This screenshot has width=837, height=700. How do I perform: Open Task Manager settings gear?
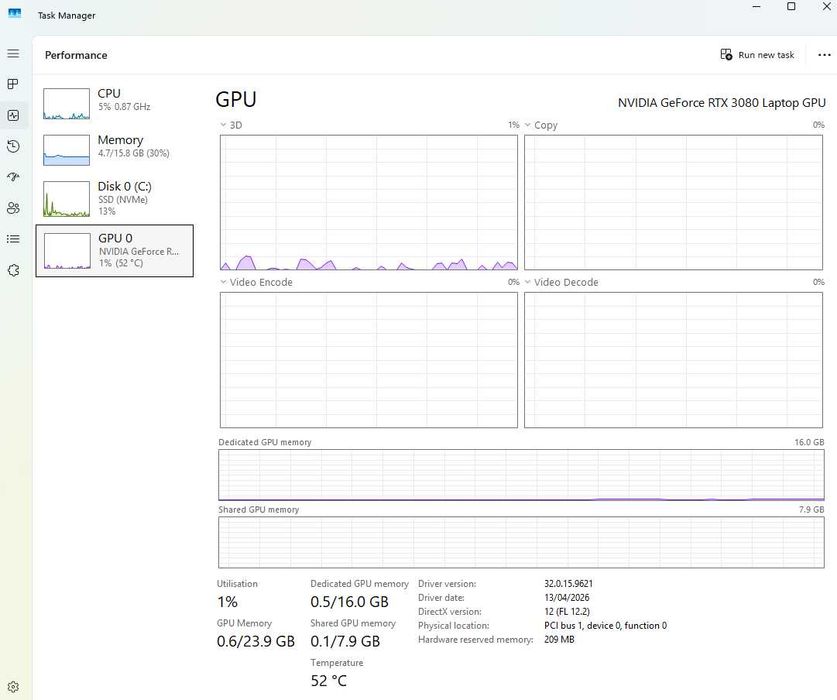point(13,687)
